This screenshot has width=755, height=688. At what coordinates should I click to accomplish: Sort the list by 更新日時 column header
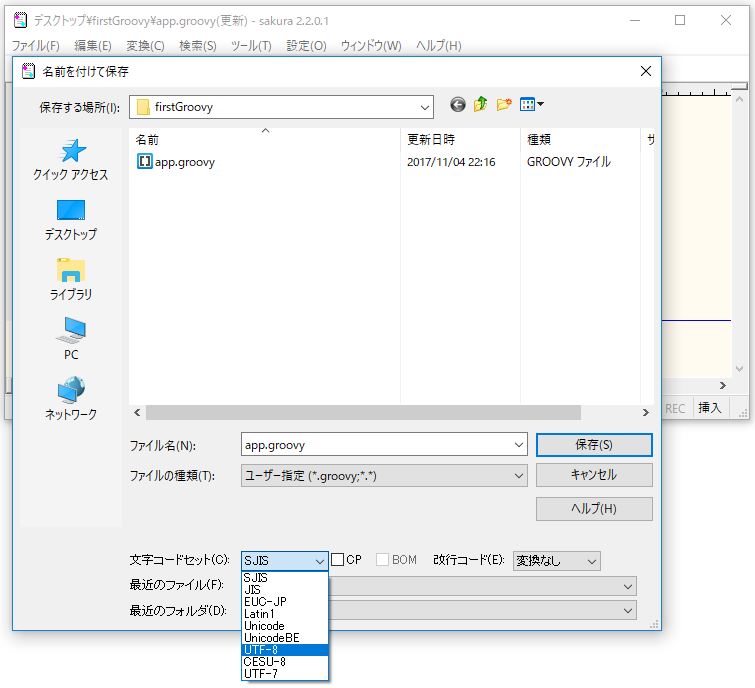click(x=460, y=139)
